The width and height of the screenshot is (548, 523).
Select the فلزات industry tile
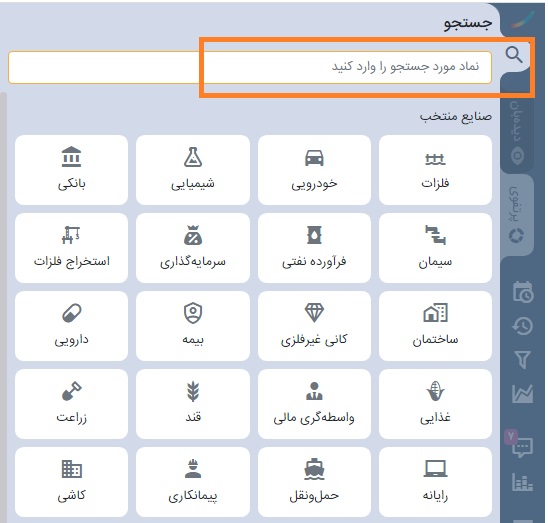click(x=435, y=170)
